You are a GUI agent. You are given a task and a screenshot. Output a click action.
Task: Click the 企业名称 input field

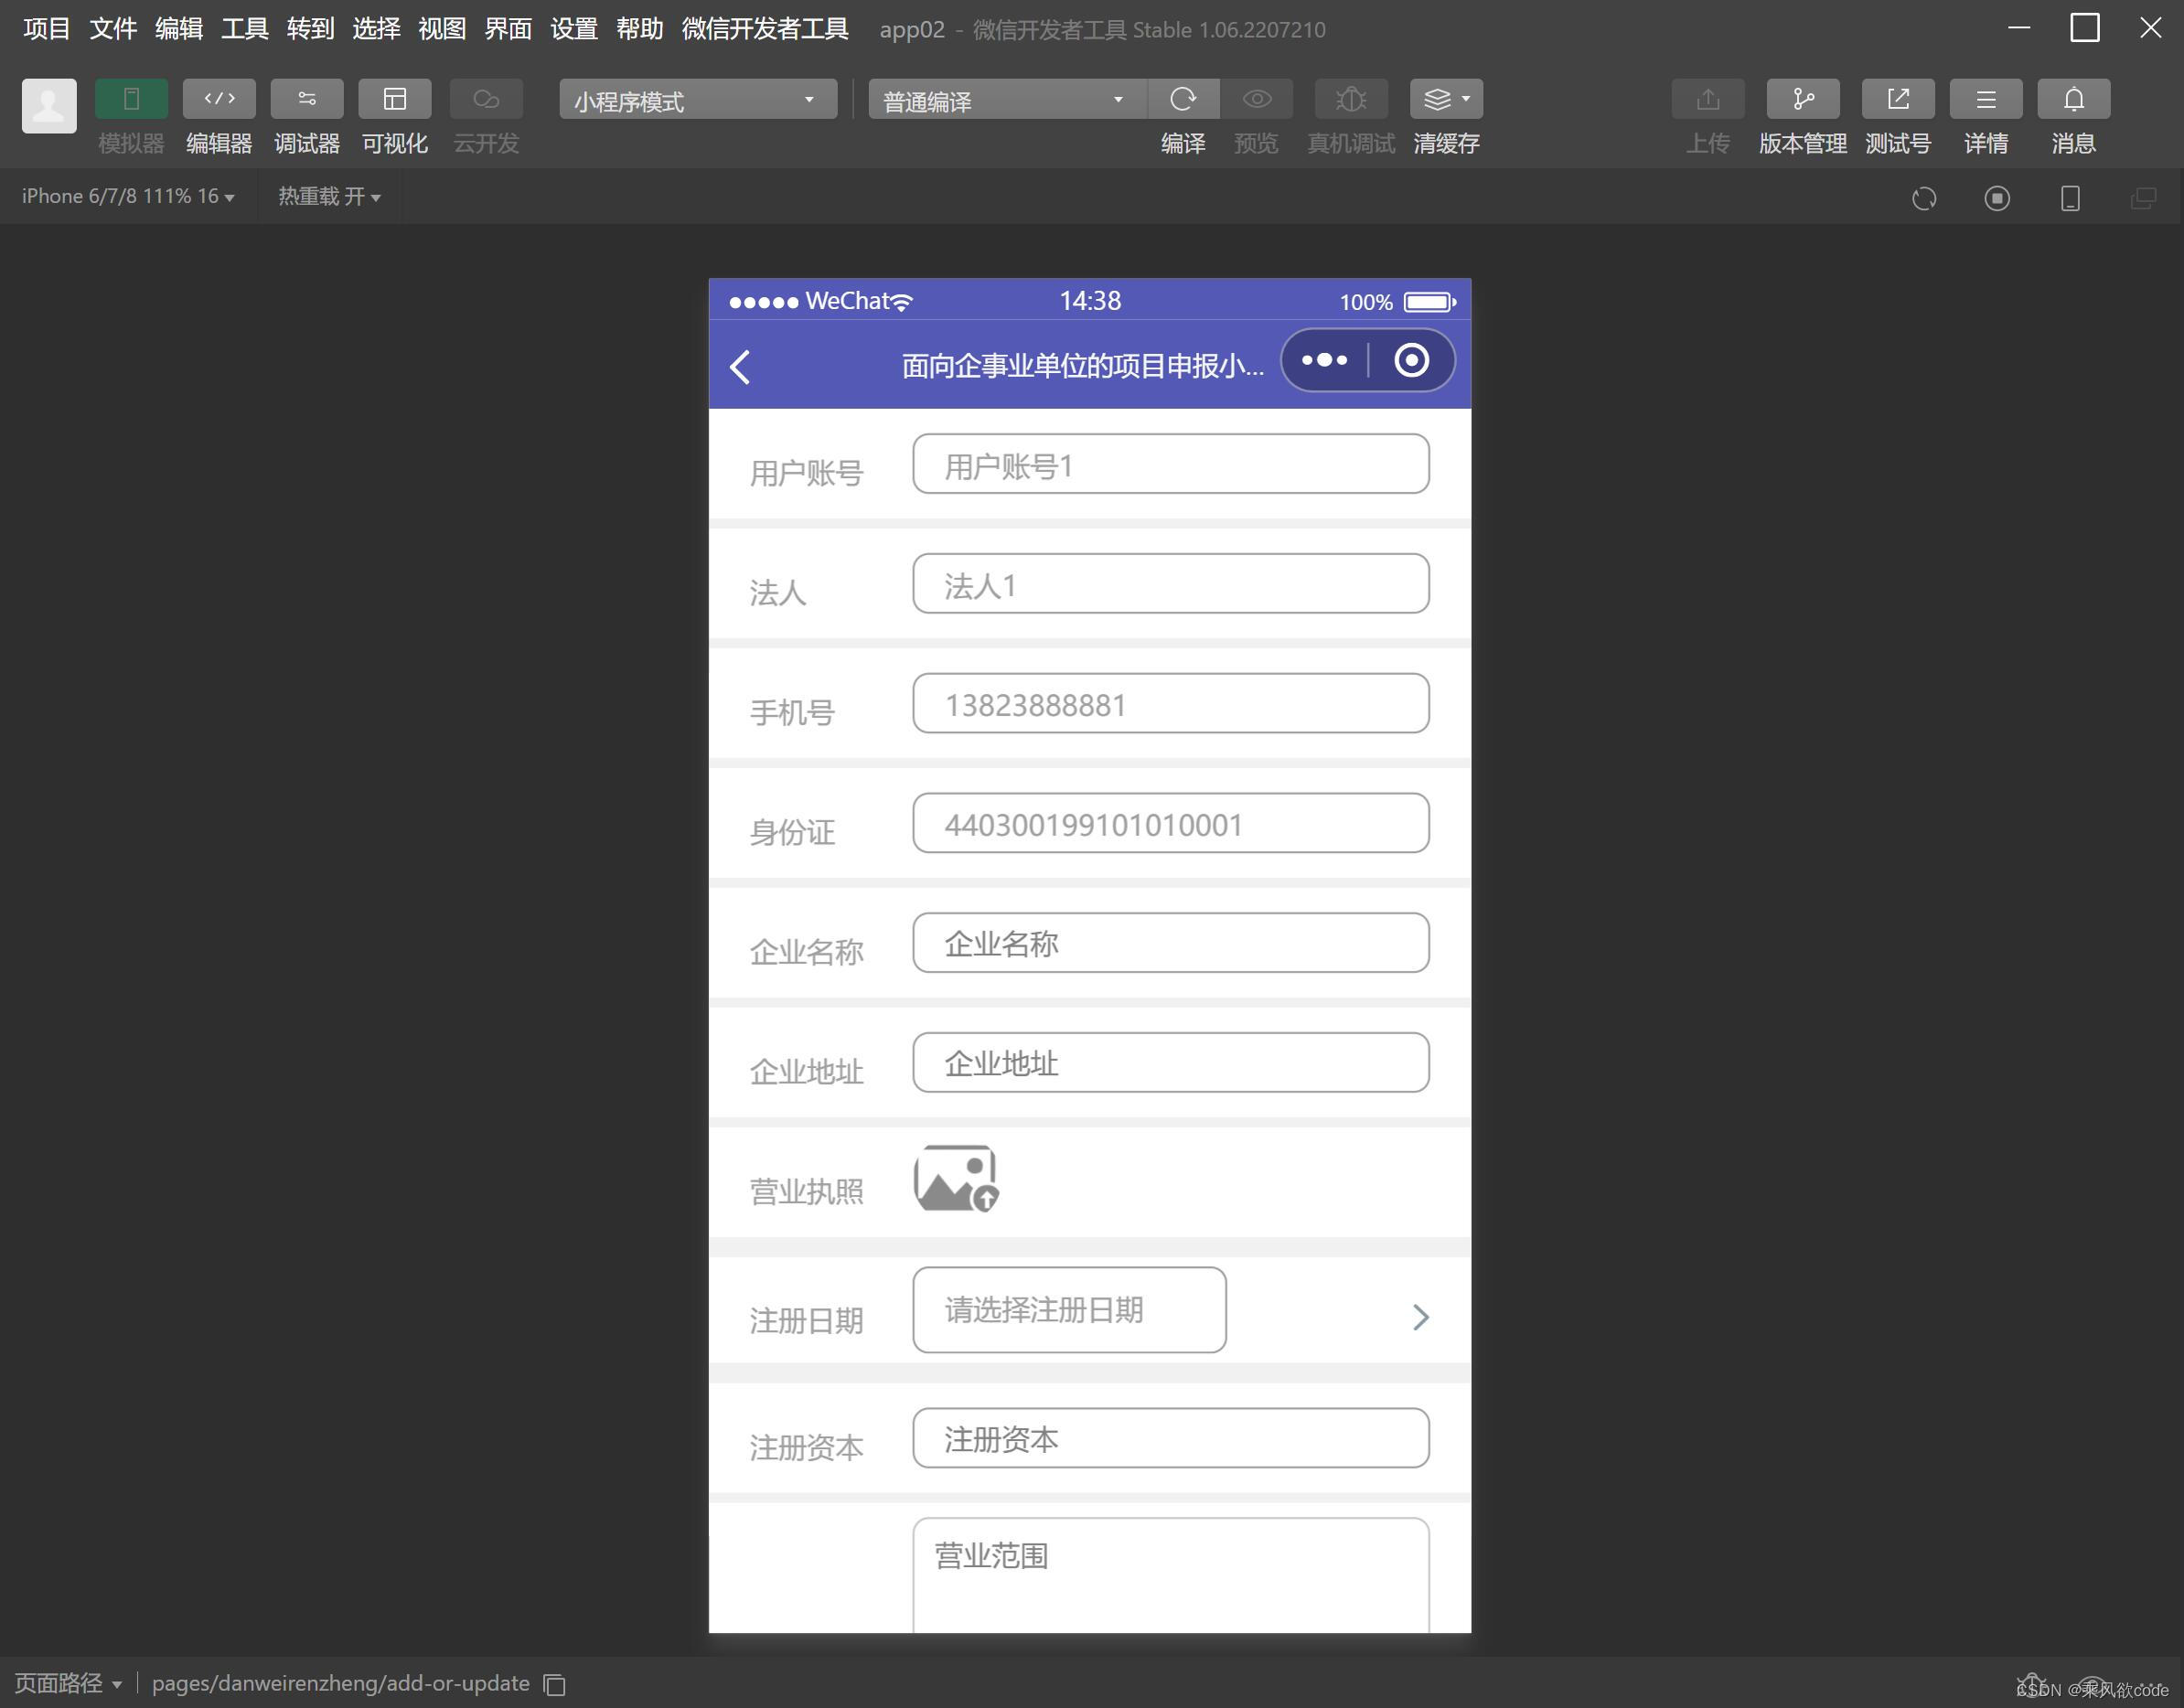pos(1170,942)
